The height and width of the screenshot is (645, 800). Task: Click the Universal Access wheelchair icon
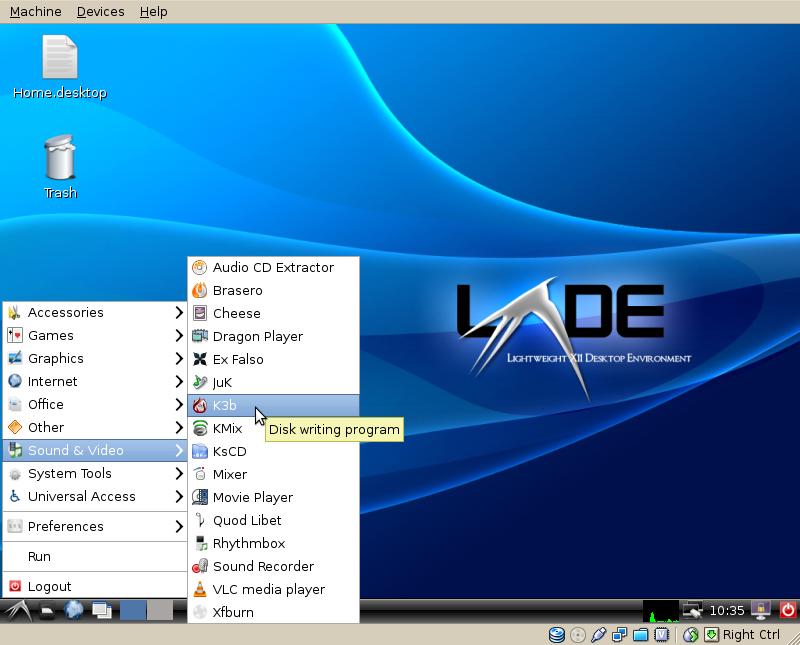coord(15,496)
